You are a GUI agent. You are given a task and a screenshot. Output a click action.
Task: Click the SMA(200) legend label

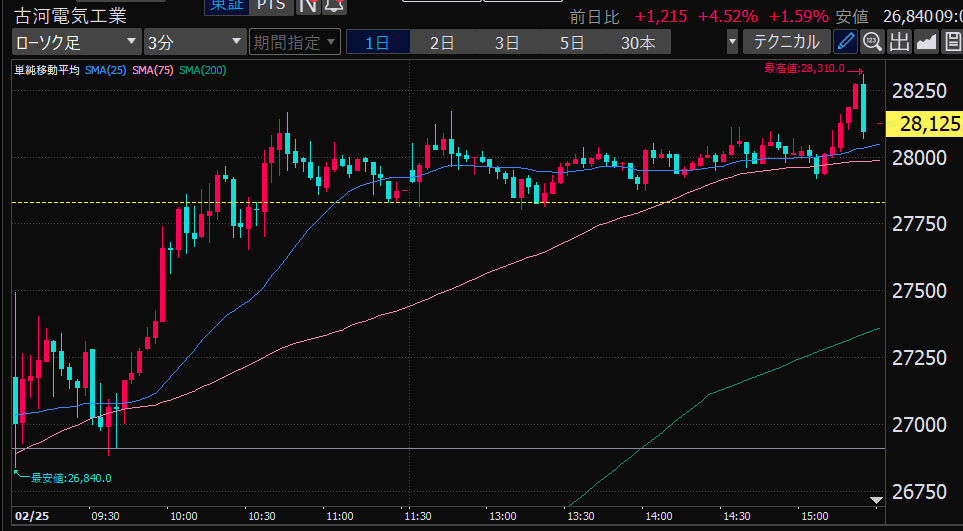click(205, 69)
